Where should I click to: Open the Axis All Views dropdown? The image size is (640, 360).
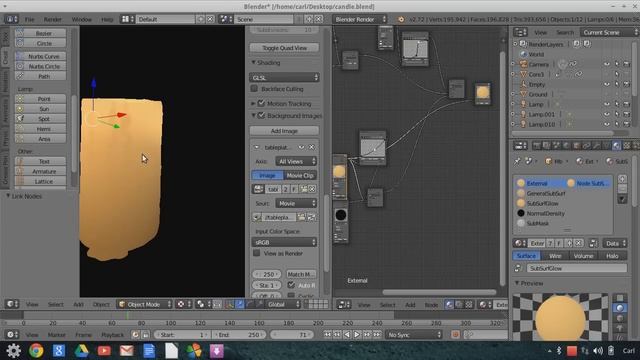(x=296, y=161)
